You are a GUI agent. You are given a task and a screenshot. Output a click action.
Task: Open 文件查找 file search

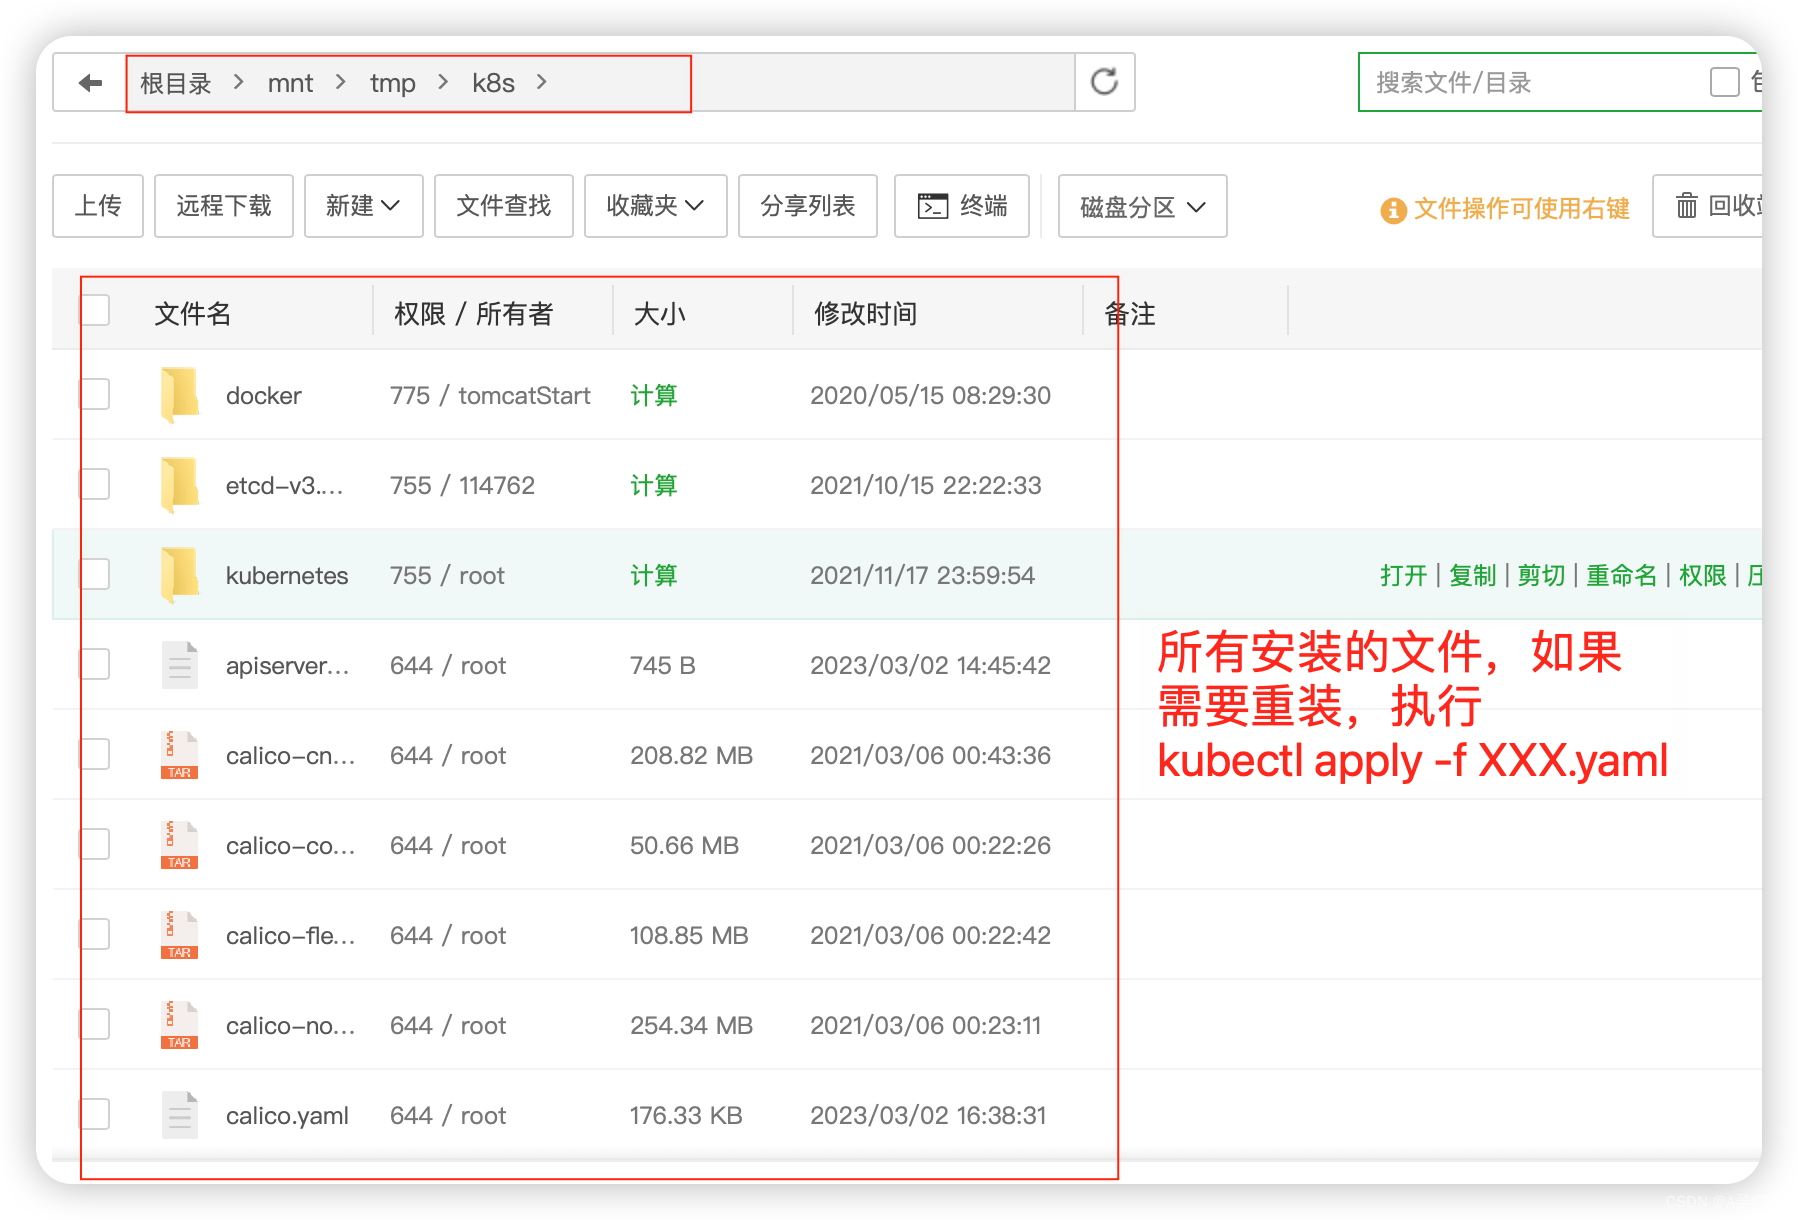pyautogui.click(x=504, y=206)
